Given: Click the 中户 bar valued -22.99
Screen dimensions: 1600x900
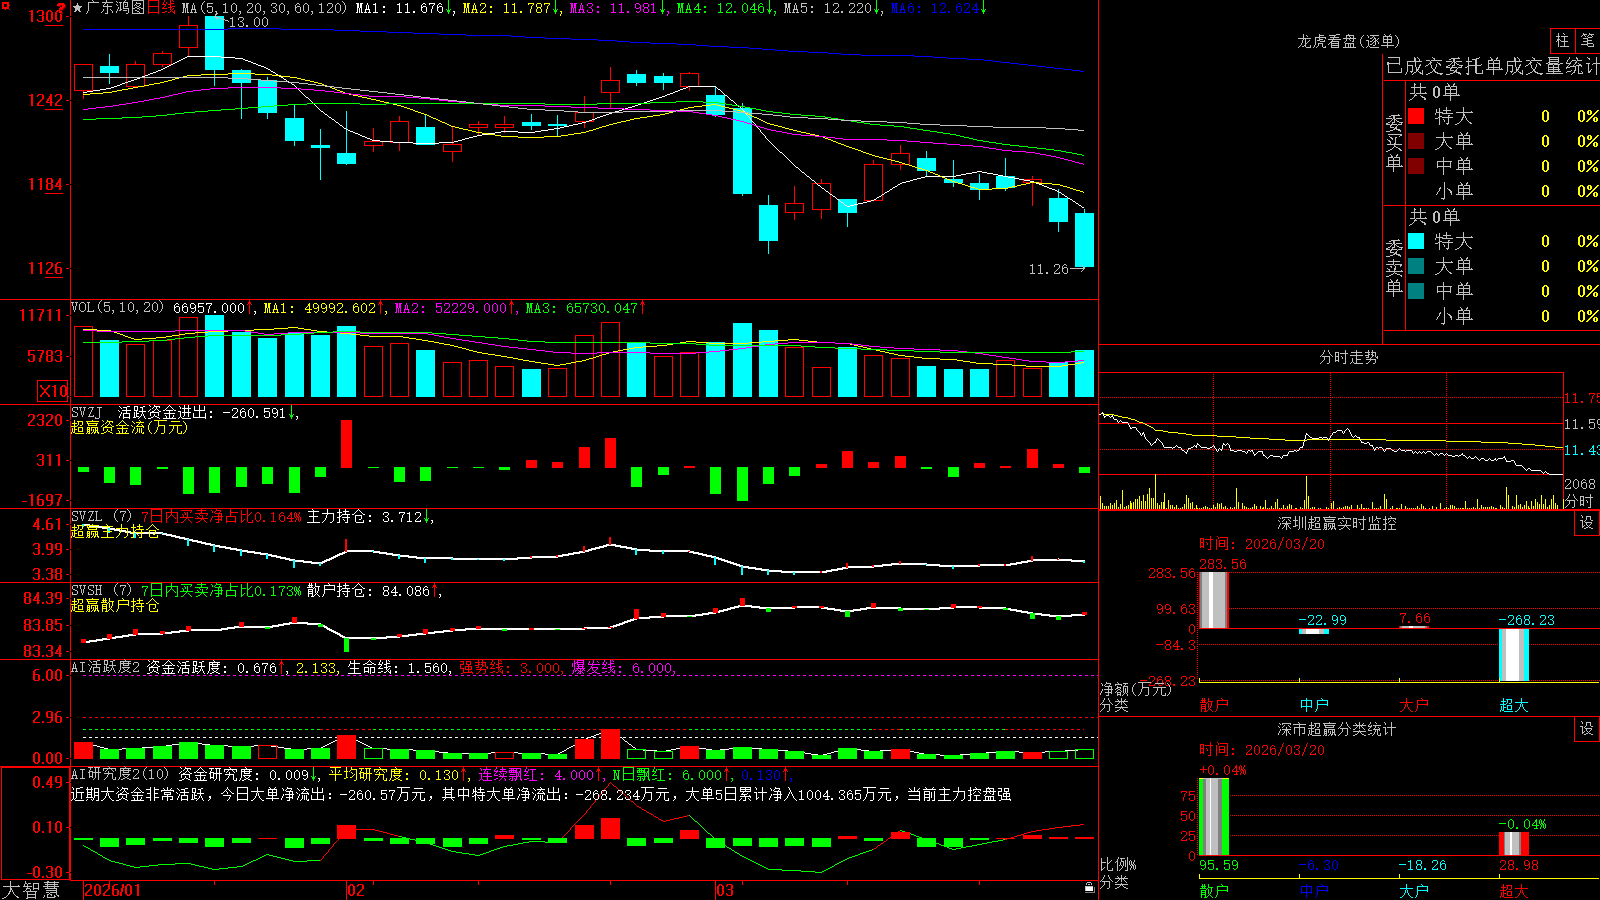Looking at the screenshot, I should (x=1313, y=631).
